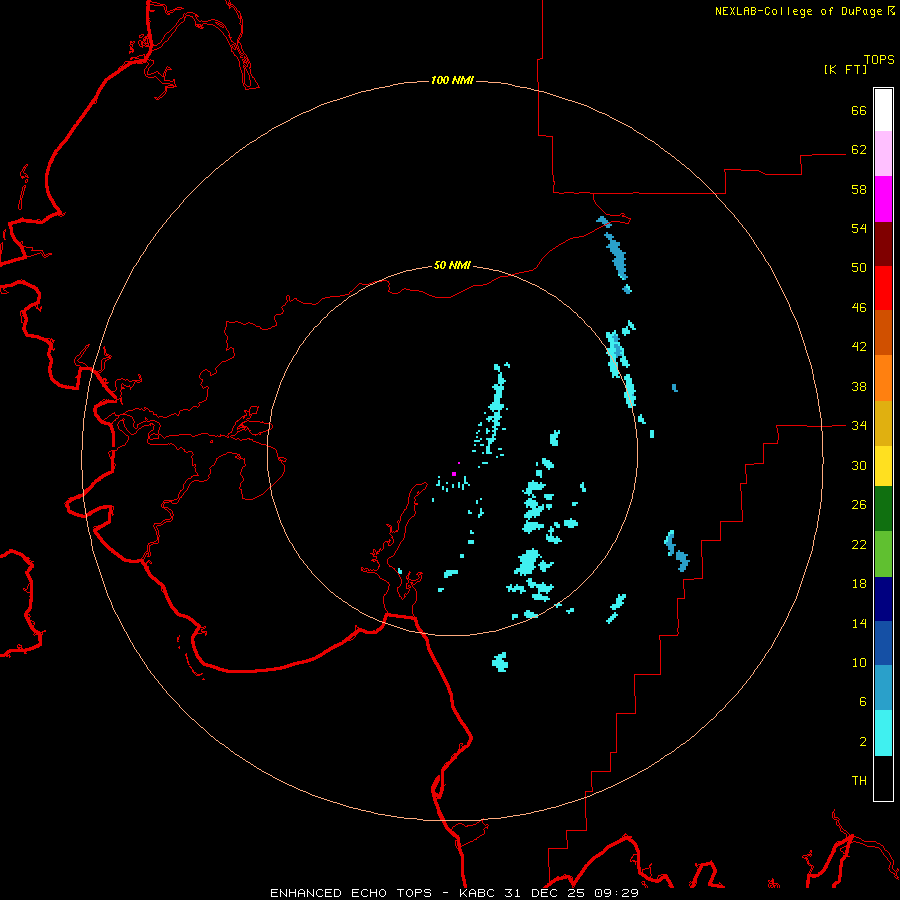Screen dimensions: 900x900
Task: Click the medium blue legend swatch
Action: (883, 643)
